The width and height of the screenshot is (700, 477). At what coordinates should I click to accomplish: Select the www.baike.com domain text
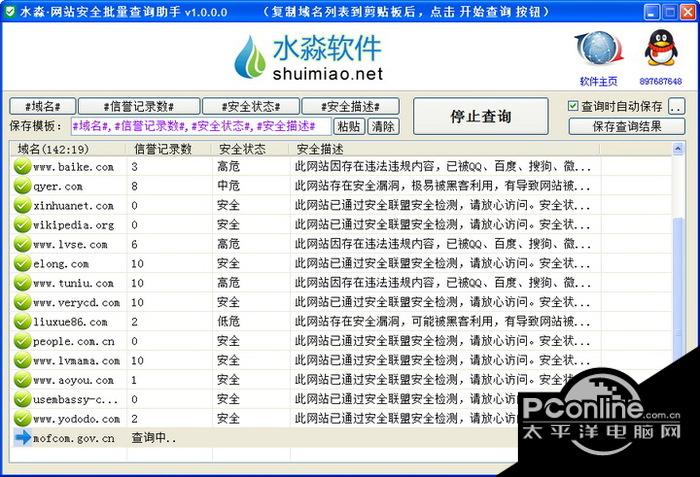(73, 167)
